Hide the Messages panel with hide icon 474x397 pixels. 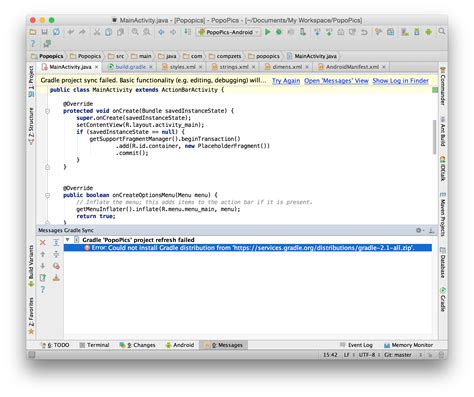(x=431, y=230)
